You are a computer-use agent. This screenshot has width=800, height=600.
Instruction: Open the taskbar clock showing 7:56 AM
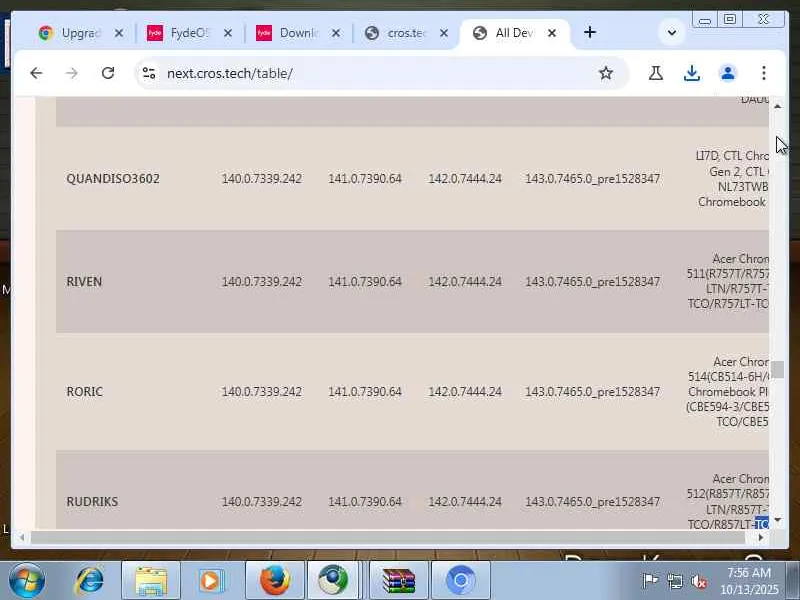pos(749,581)
